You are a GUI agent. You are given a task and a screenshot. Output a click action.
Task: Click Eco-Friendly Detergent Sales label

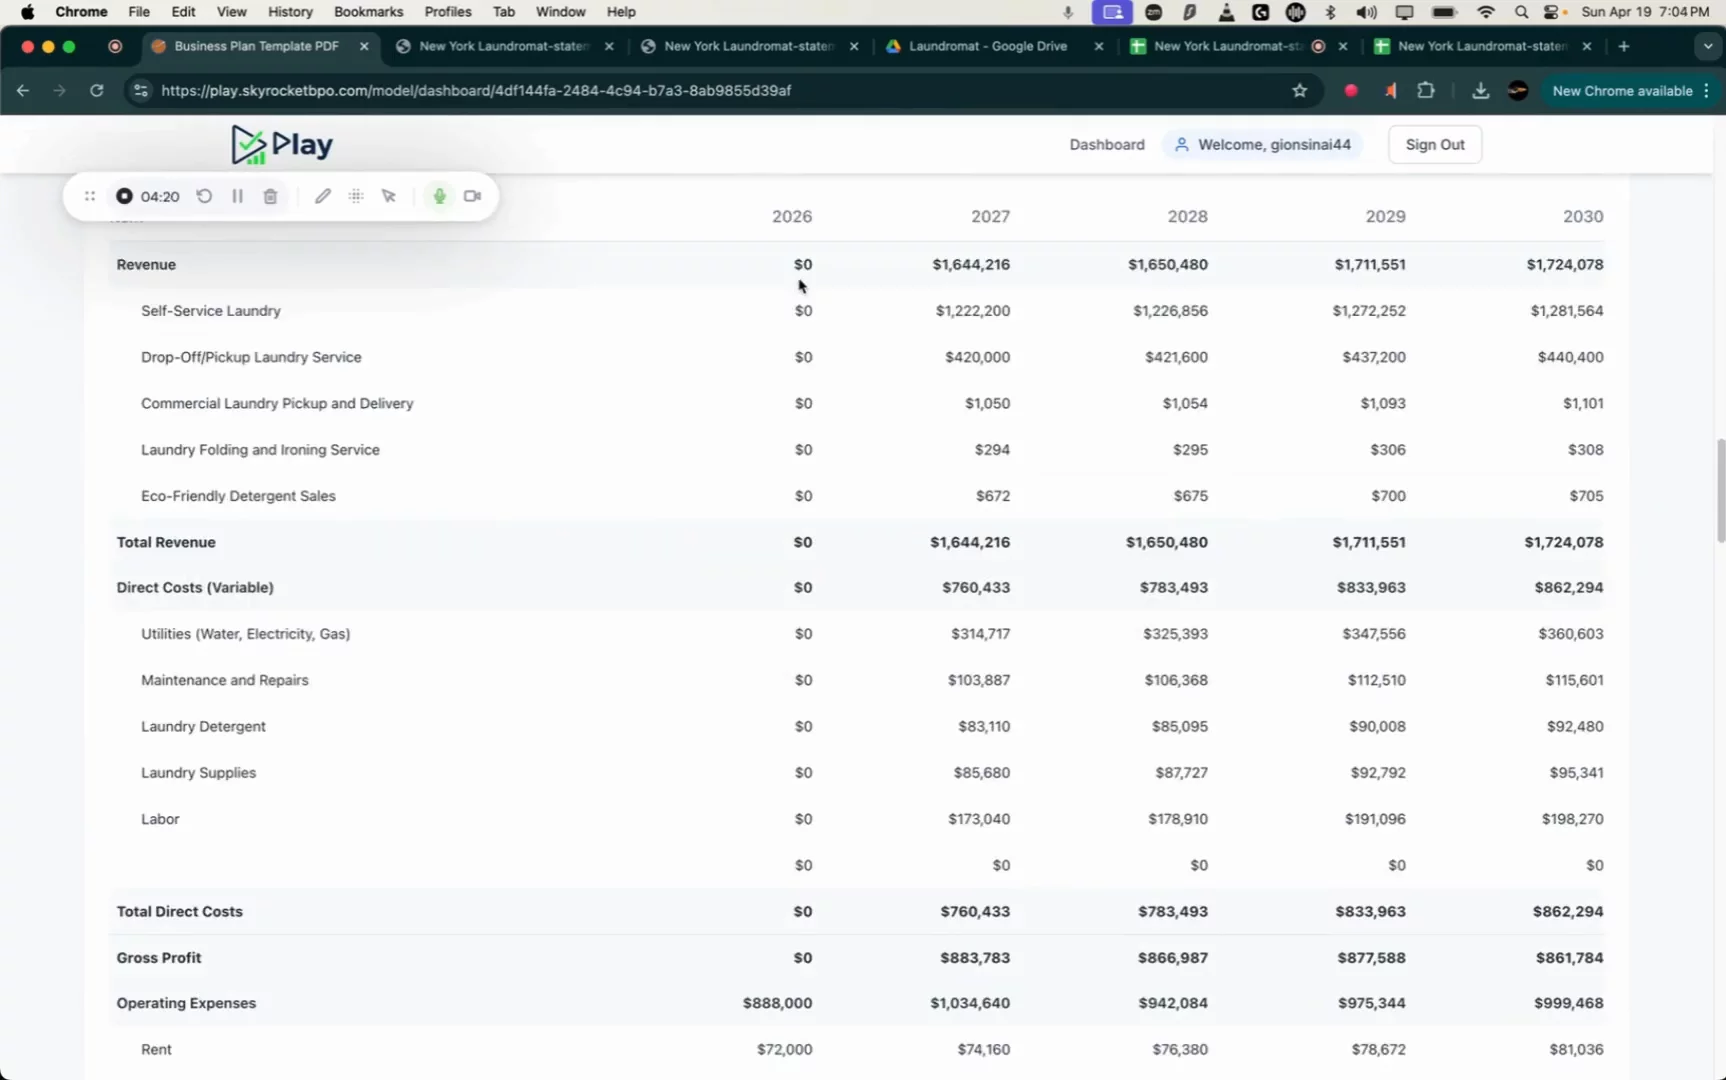click(238, 496)
